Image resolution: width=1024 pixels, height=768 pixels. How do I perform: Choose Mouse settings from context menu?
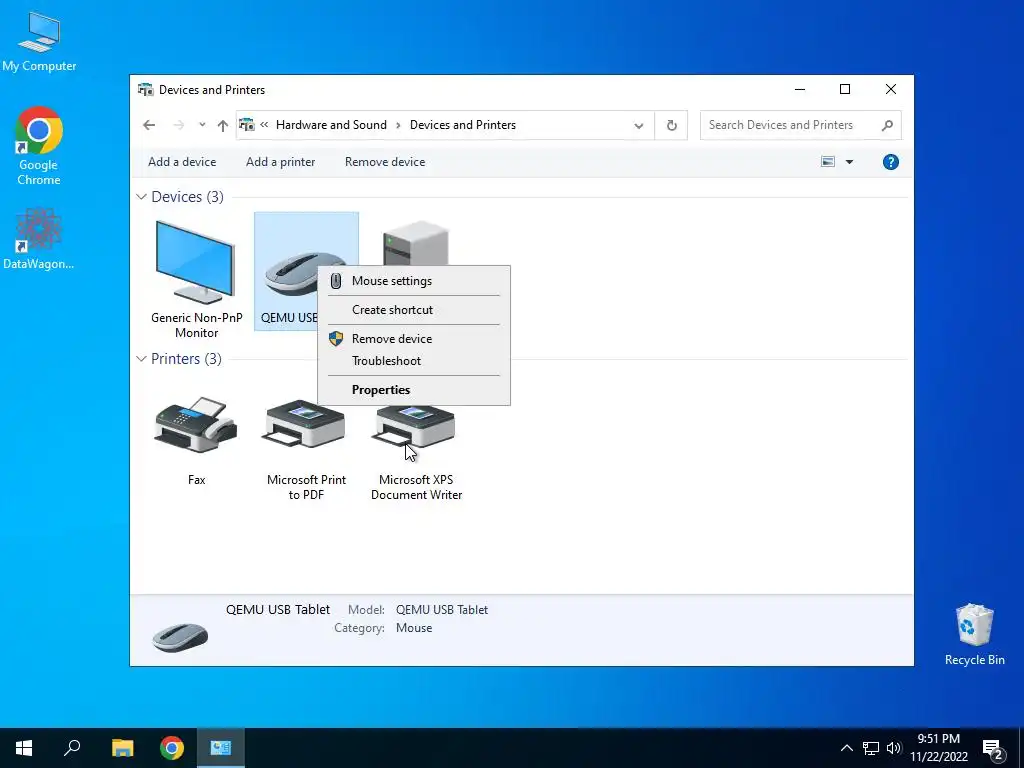(x=413, y=281)
